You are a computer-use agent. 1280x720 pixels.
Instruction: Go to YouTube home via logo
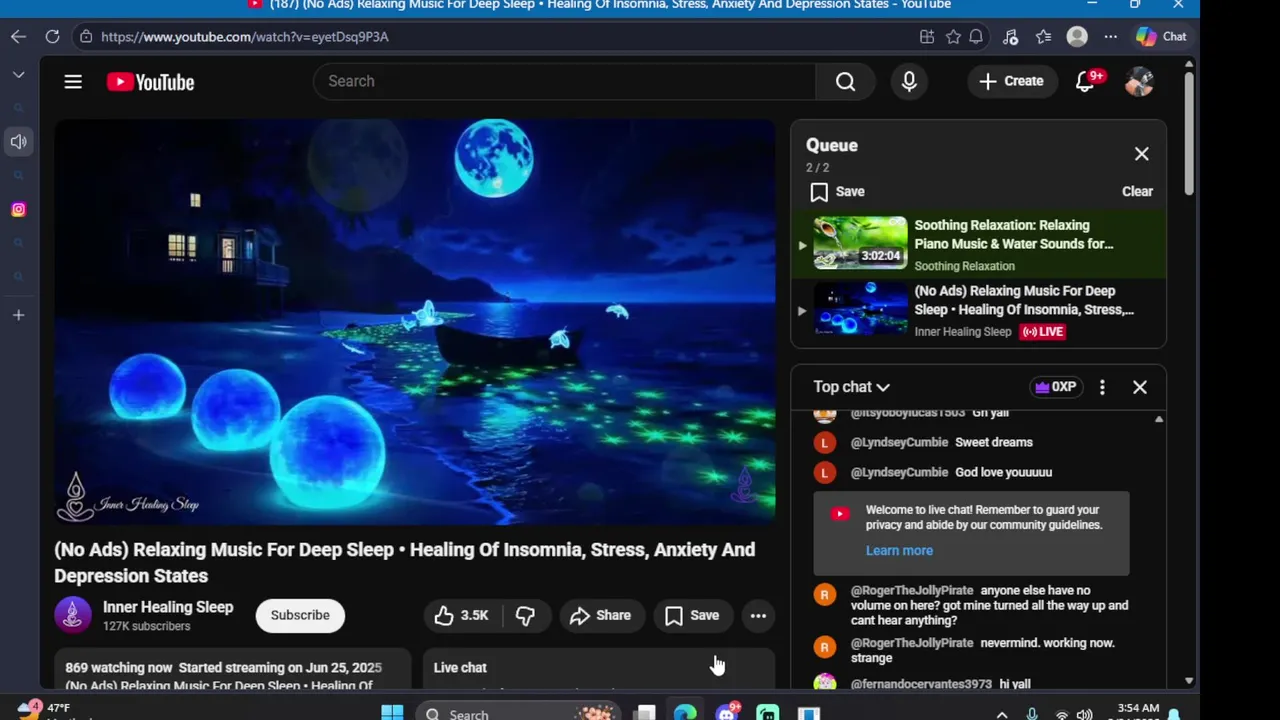click(x=151, y=82)
